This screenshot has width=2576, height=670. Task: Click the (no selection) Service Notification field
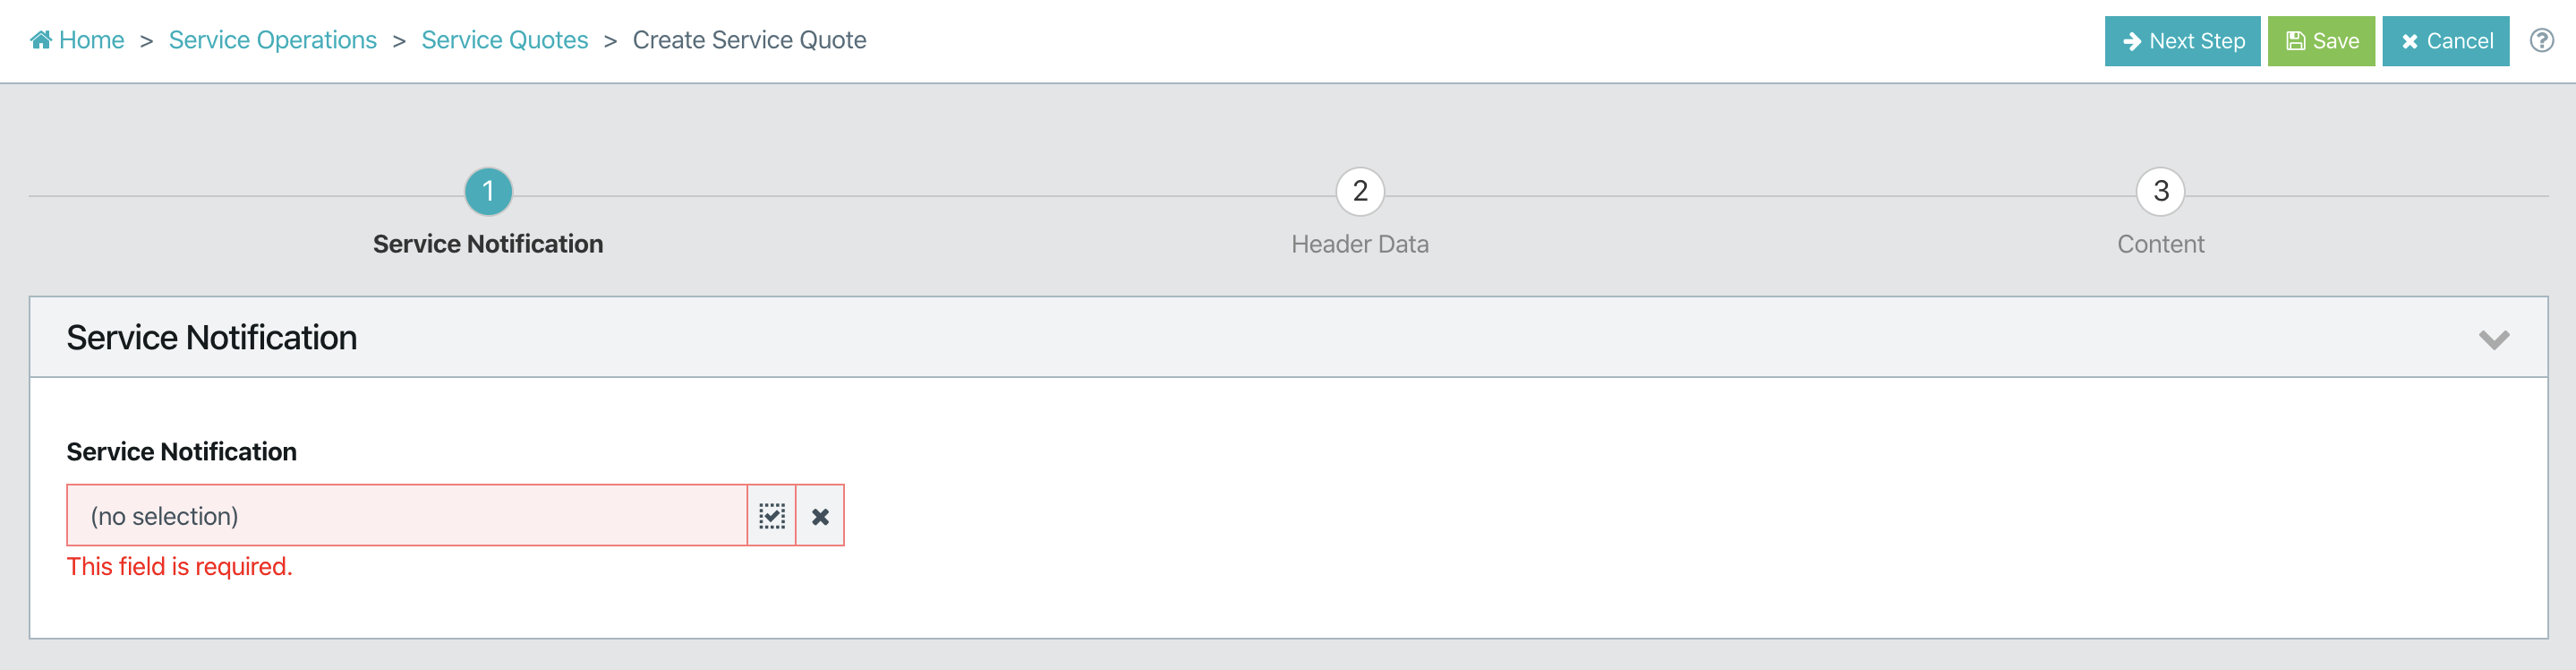tap(407, 516)
